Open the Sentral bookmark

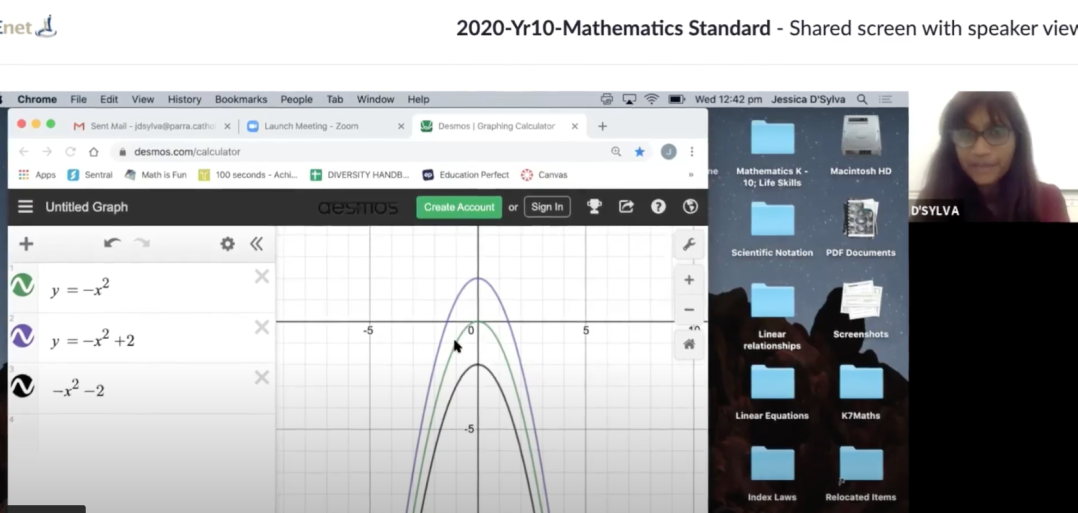[90, 175]
